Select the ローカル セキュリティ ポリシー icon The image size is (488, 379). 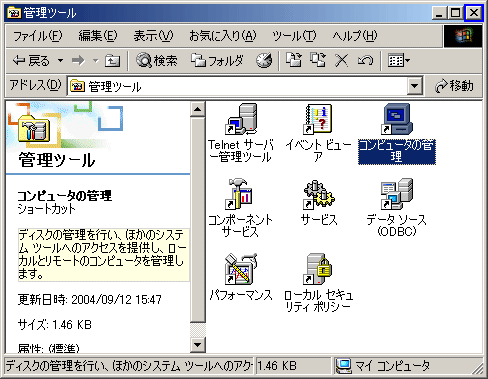(318, 269)
